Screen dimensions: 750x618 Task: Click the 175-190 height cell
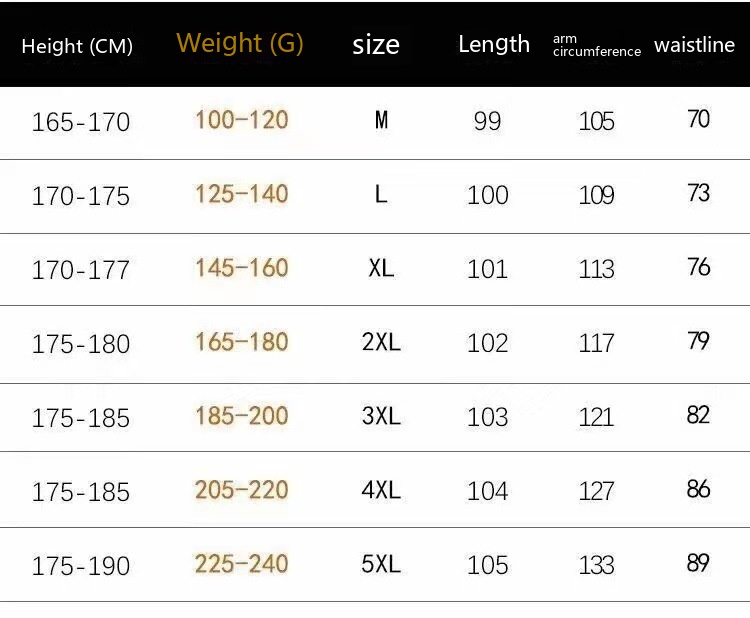pyautogui.click(x=81, y=566)
